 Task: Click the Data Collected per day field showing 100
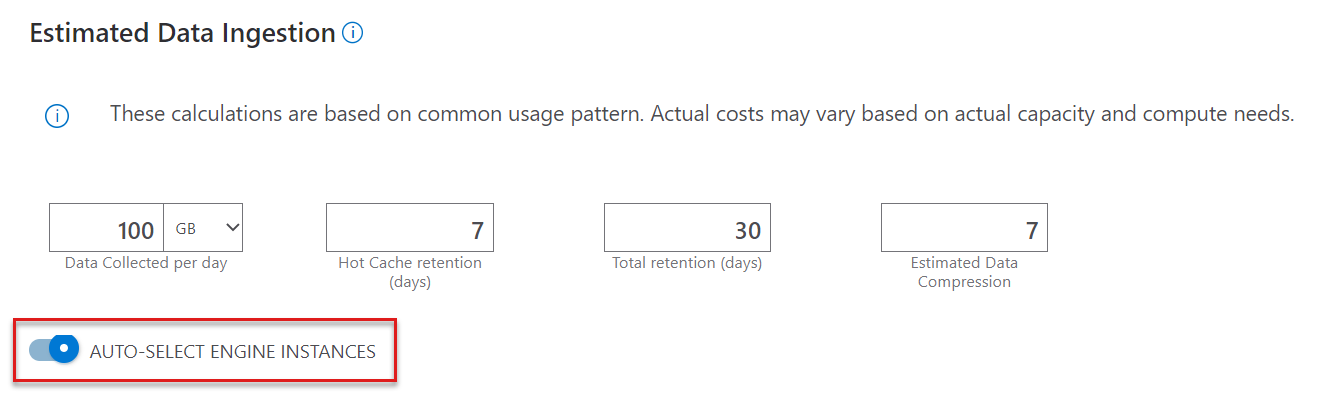point(107,228)
